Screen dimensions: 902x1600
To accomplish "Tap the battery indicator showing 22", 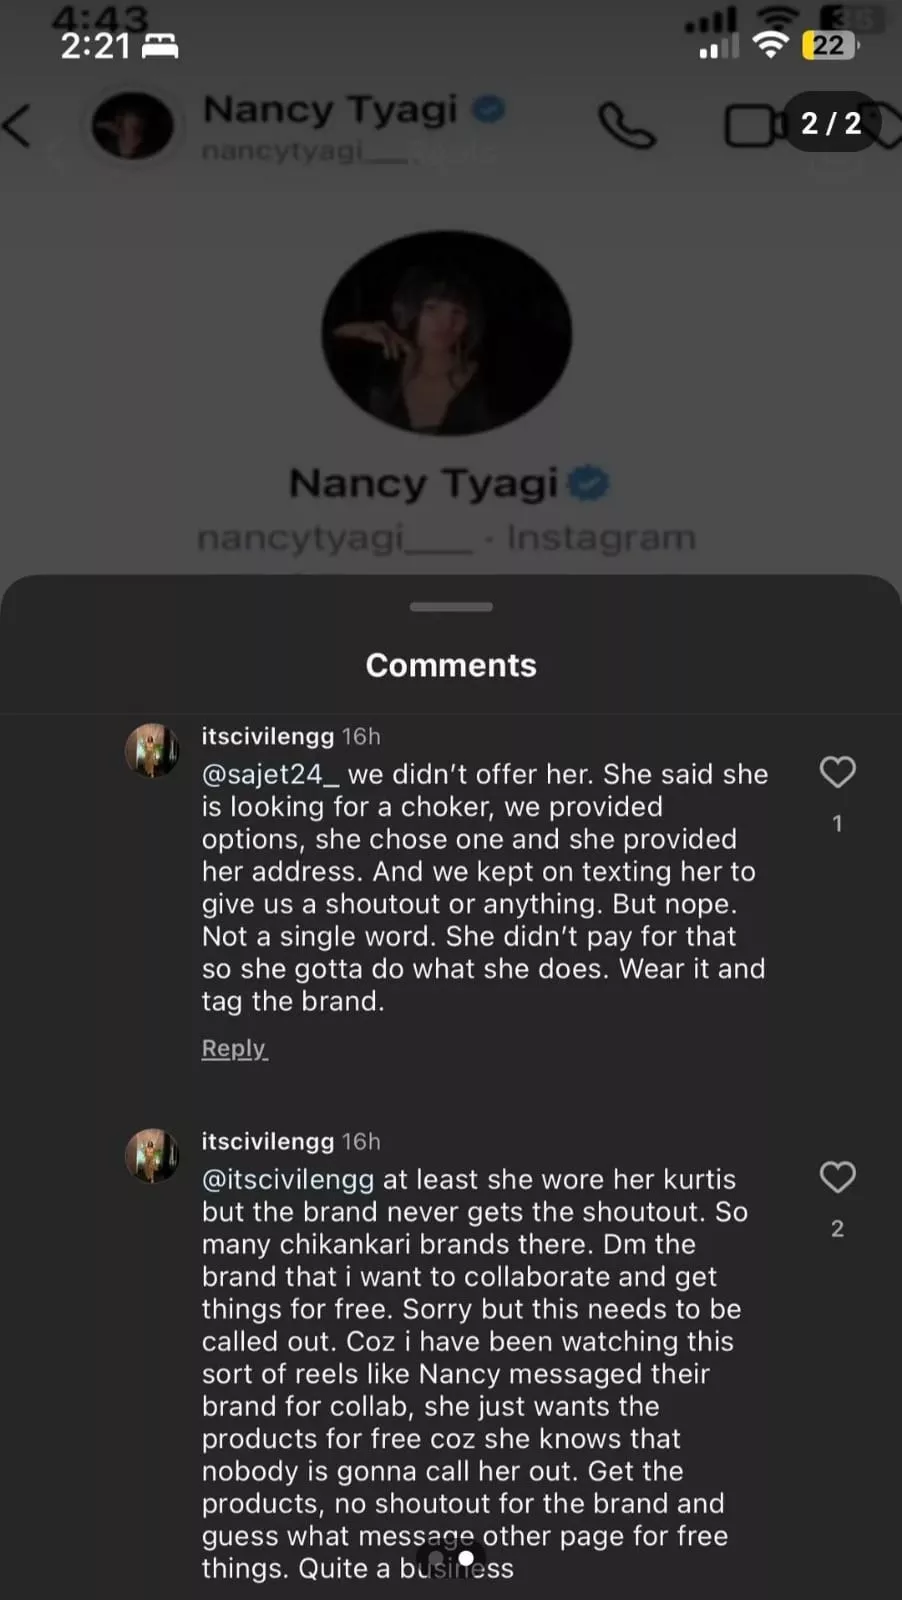I will coord(829,45).
